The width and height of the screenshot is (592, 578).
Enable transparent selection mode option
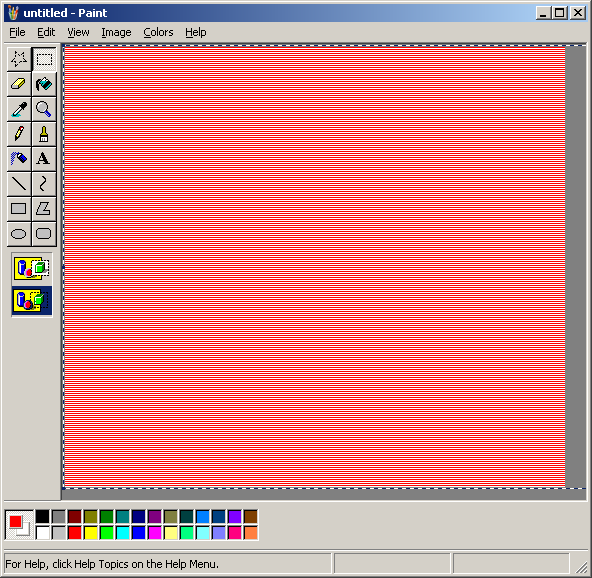pyautogui.click(x=32, y=301)
